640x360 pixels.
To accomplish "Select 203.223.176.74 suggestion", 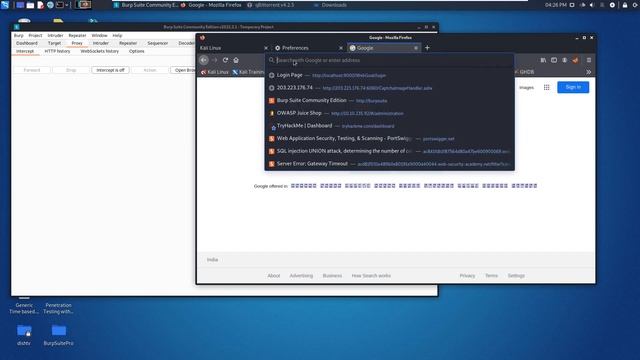I will click(389, 88).
